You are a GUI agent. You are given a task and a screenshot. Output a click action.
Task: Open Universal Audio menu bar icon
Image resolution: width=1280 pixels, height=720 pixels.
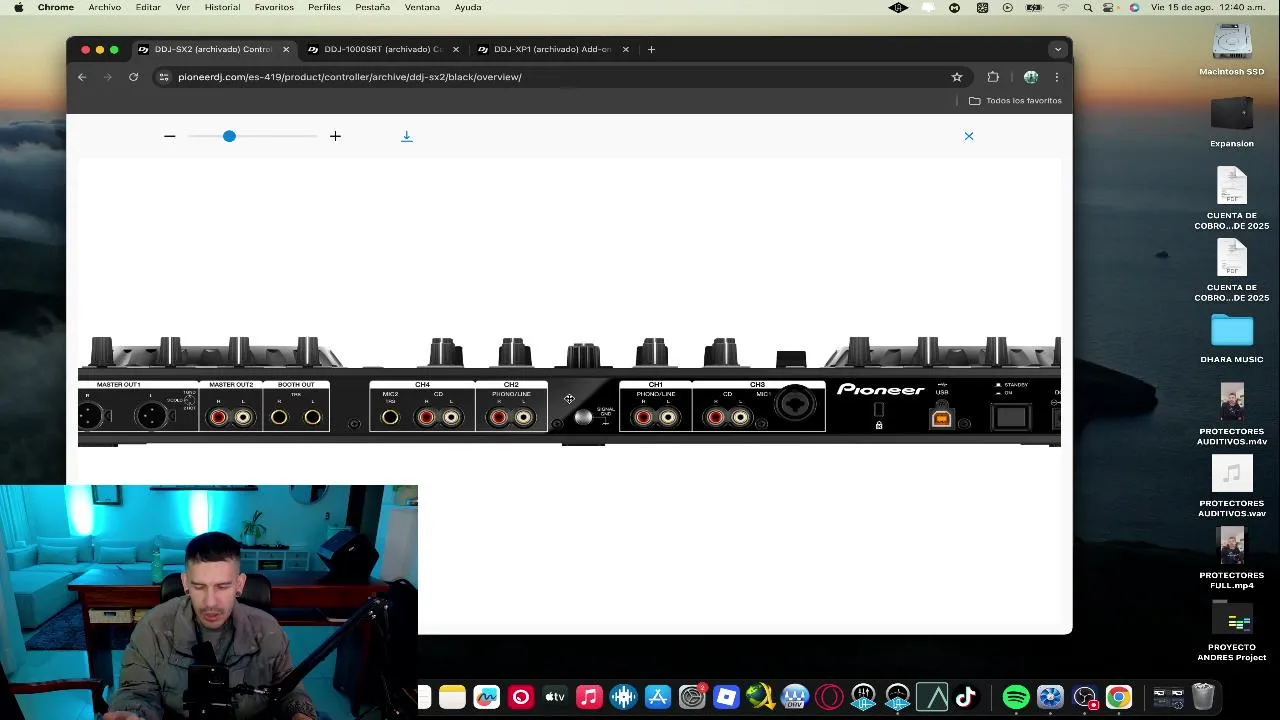tap(898, 7)
